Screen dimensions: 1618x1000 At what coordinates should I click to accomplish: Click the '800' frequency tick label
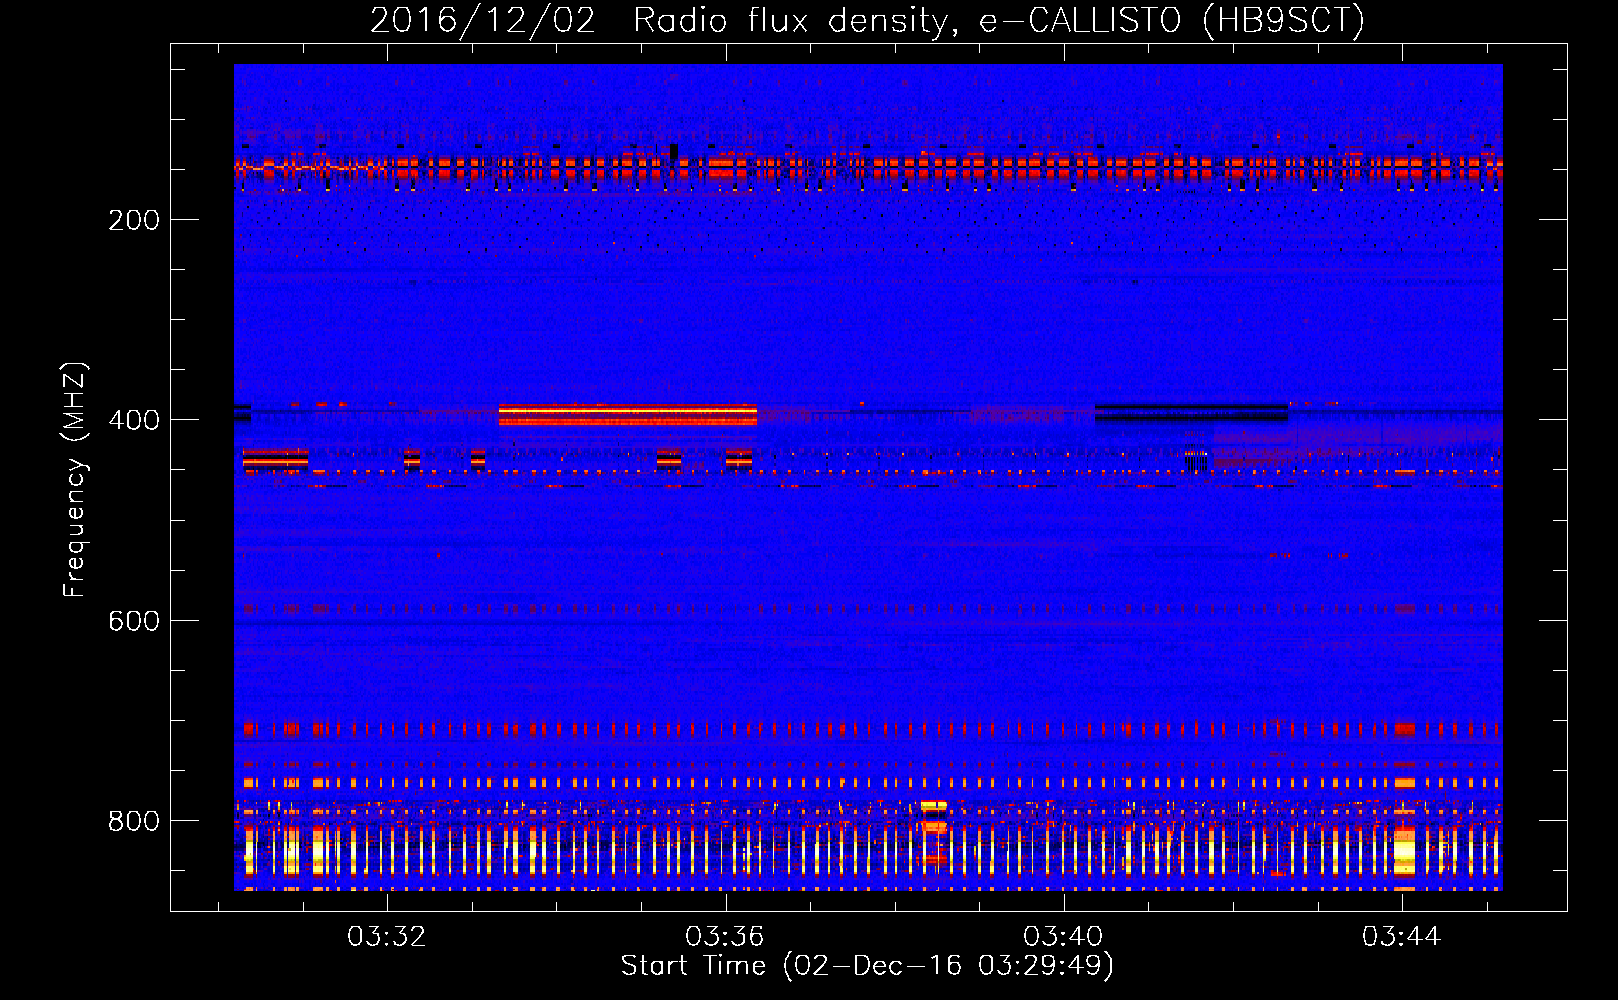coord(134,821)
